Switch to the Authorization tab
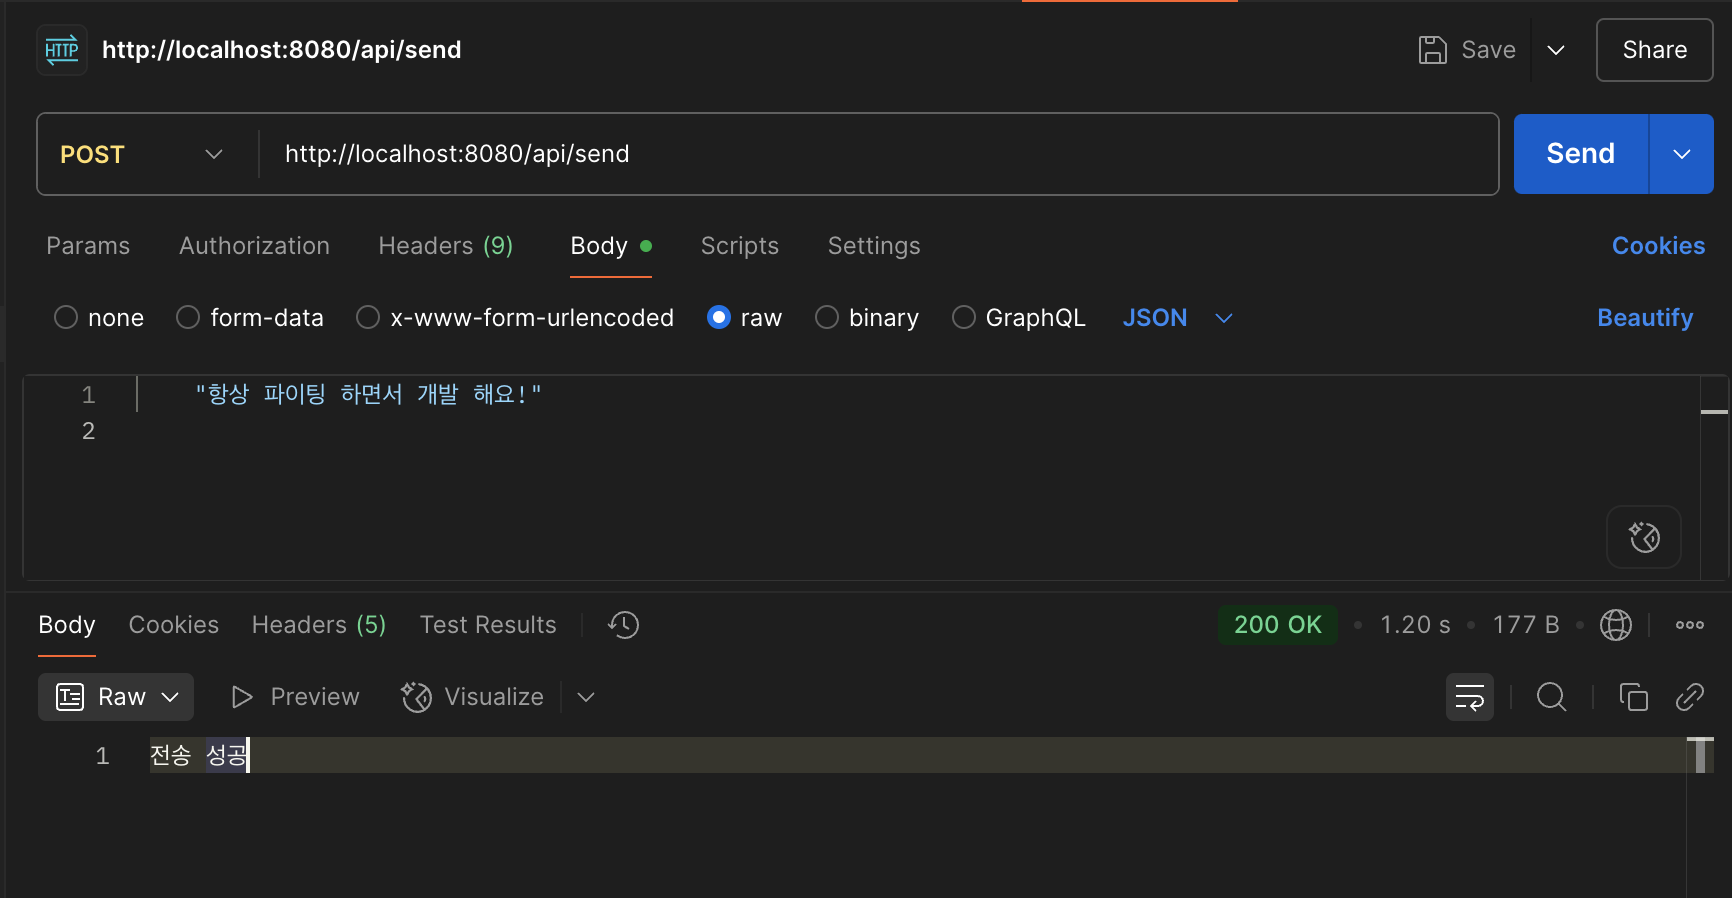The image size is (1732, 898). click(x=254, y=246)
